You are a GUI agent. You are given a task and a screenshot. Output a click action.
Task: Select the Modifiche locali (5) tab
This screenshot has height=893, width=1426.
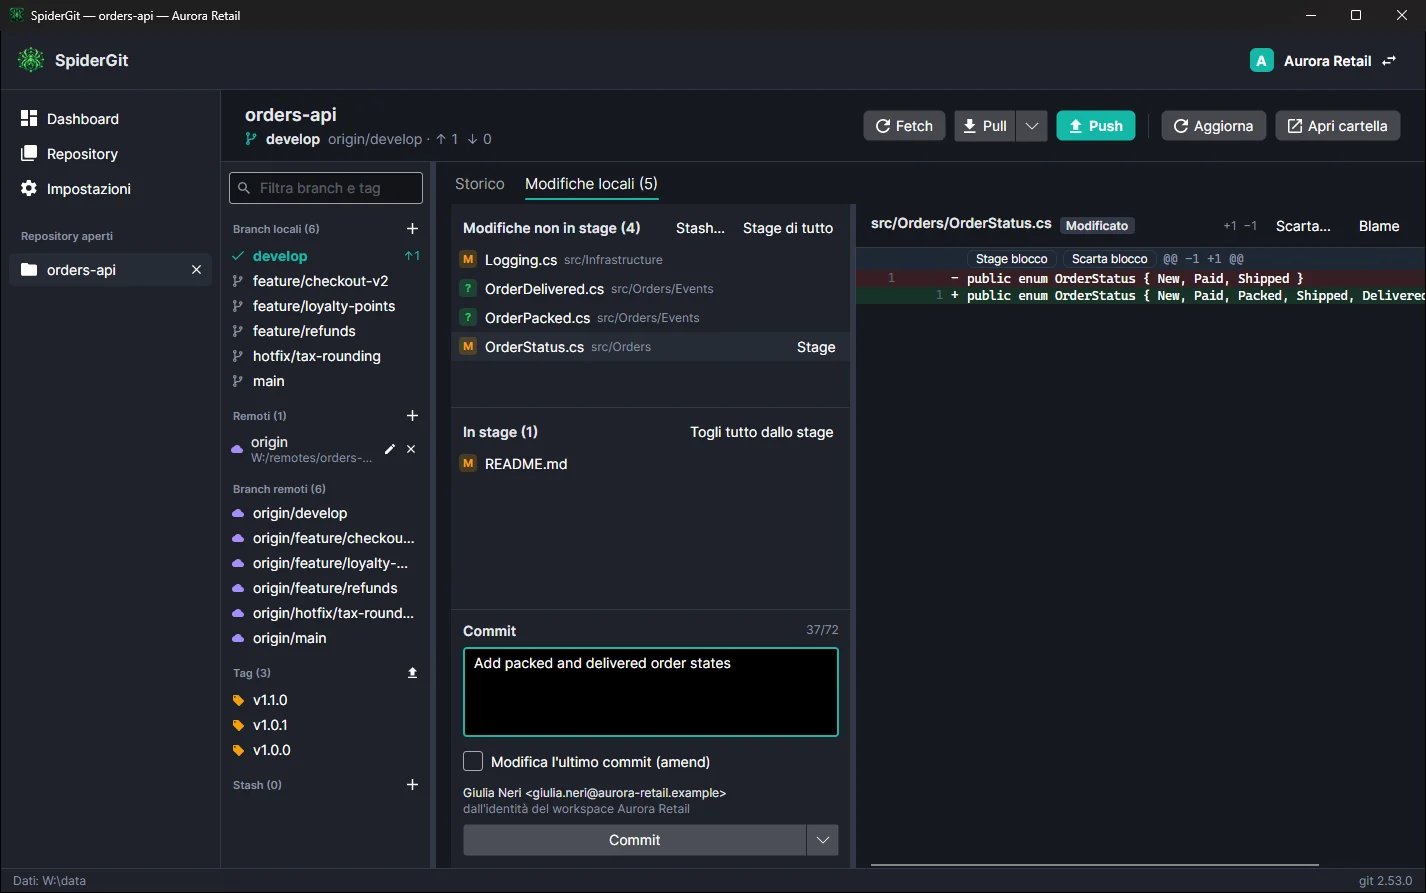point(591,184)
